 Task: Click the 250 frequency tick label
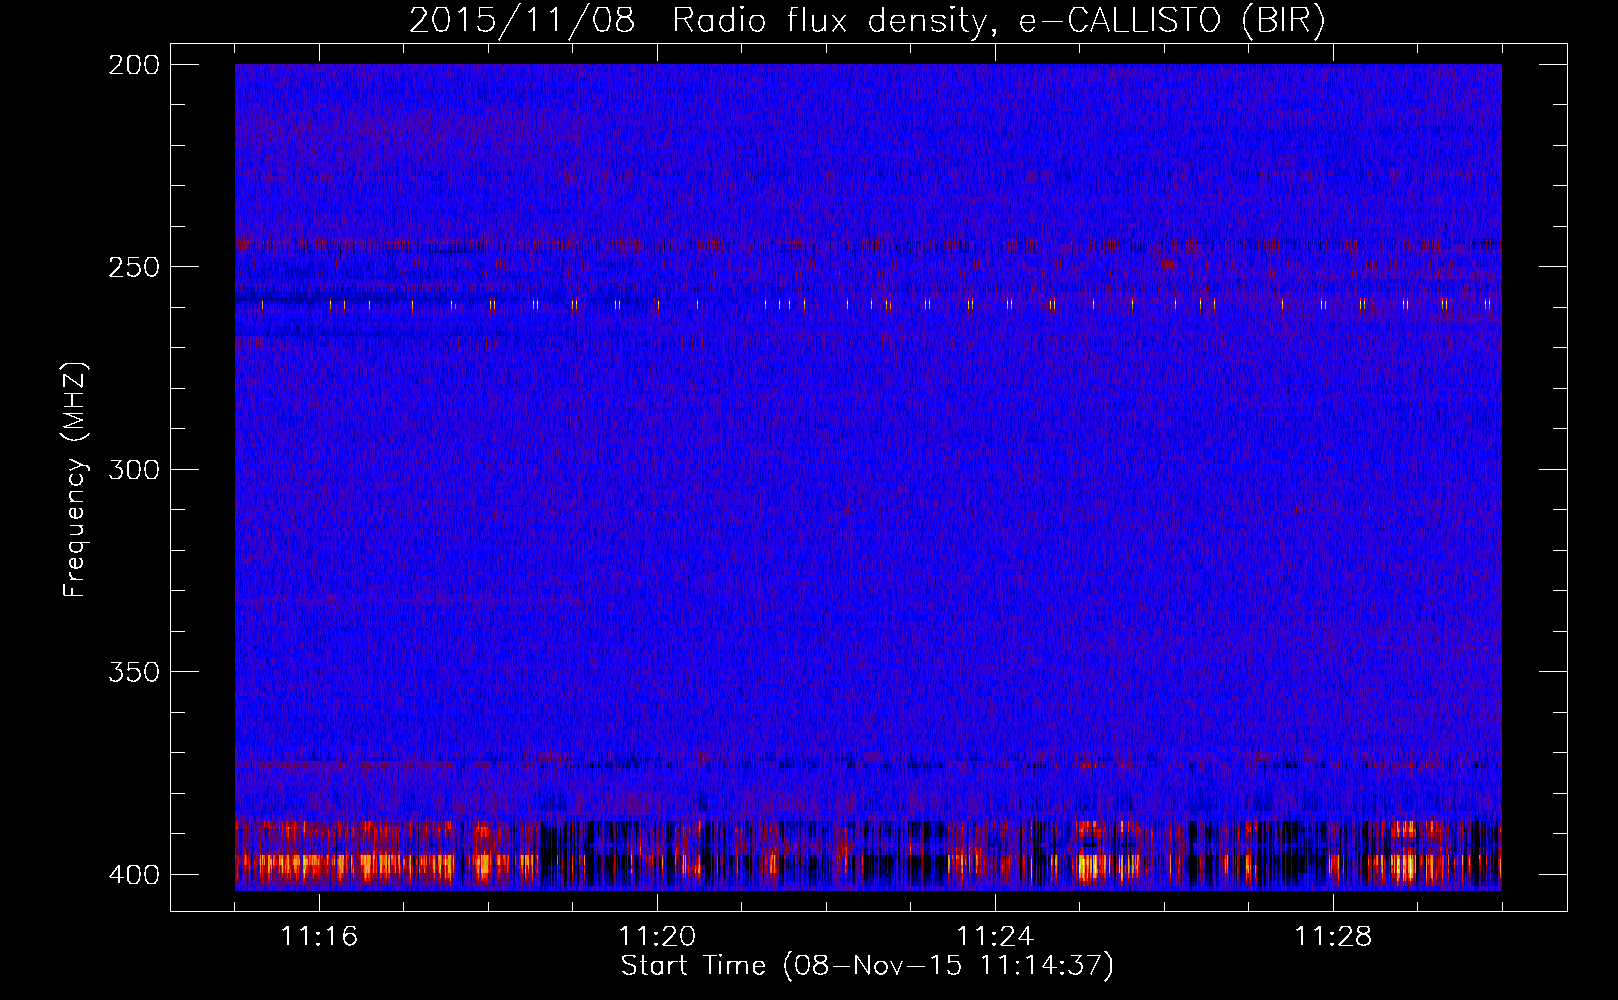tap(134, 267)
